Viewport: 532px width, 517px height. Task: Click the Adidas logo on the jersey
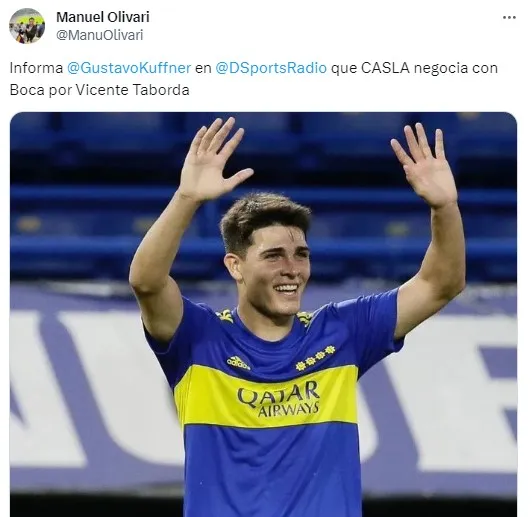[x=238, y=363]
